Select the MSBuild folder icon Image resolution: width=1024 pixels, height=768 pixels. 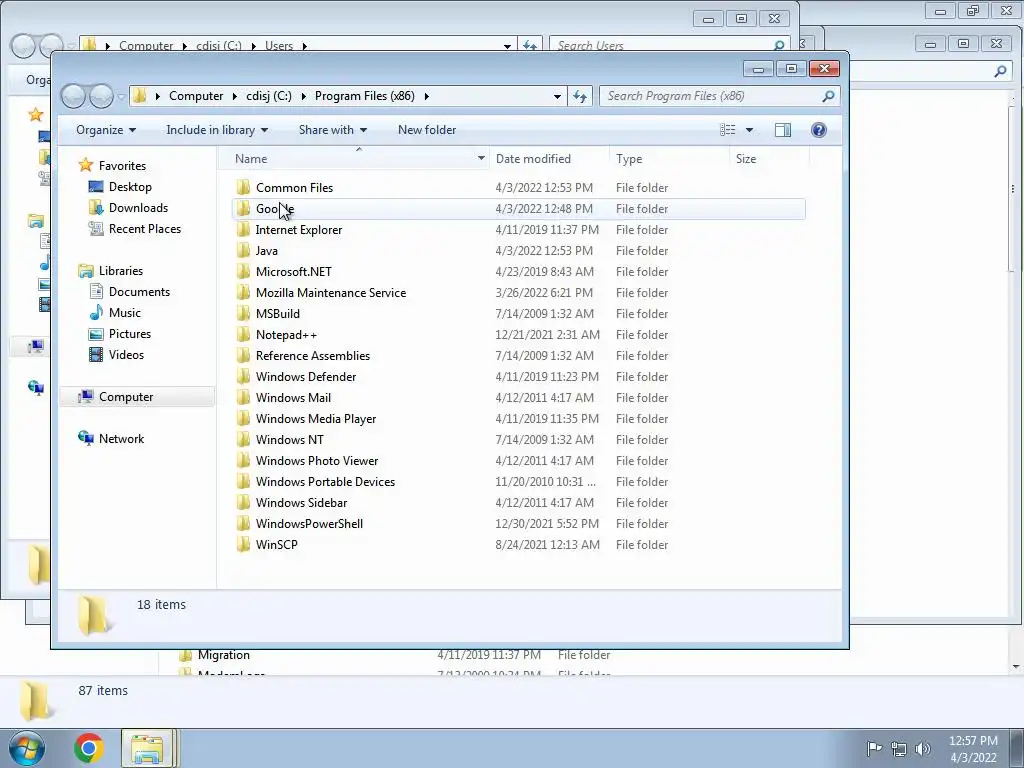(x=243, y=314)
